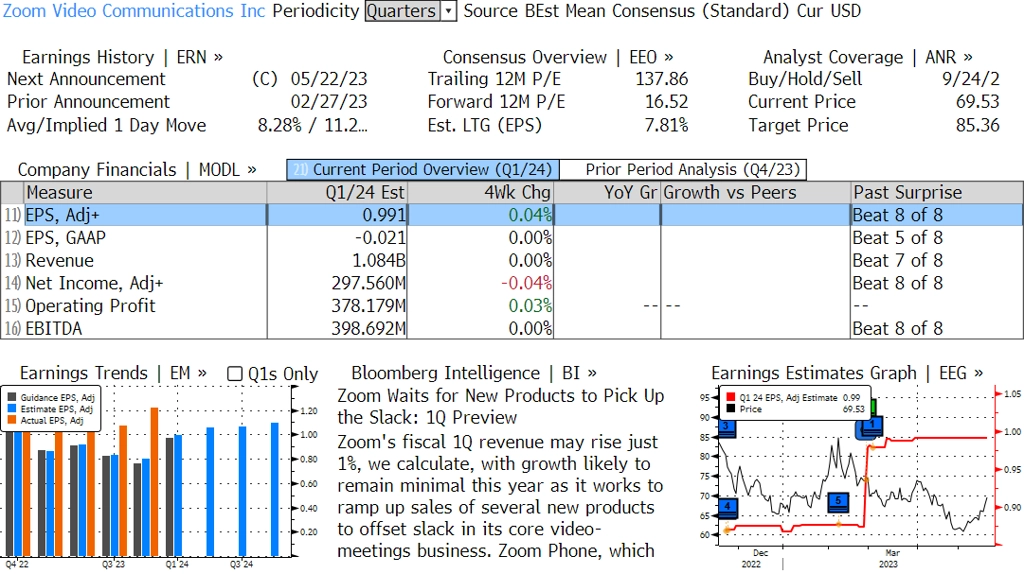
Task: Click Beat 5 of 8 for EPS GAAP
Action: (897, 238)
